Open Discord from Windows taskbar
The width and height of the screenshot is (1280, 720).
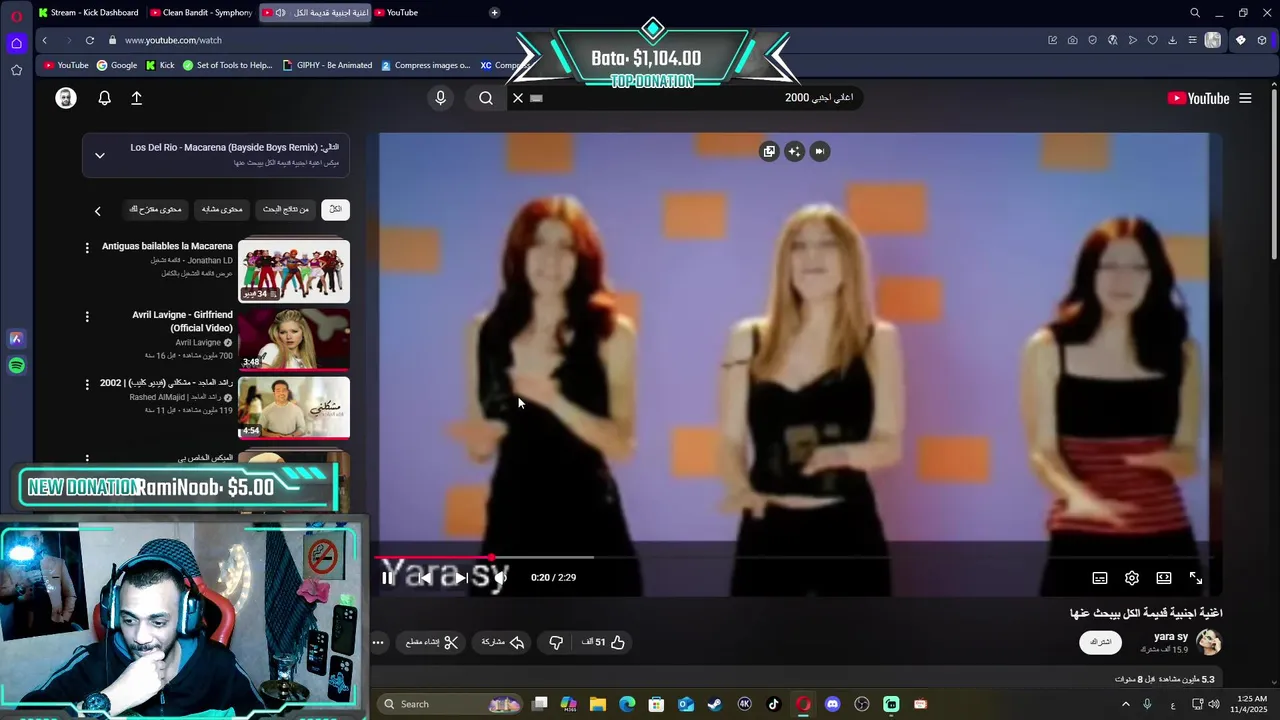pos(832,704)
